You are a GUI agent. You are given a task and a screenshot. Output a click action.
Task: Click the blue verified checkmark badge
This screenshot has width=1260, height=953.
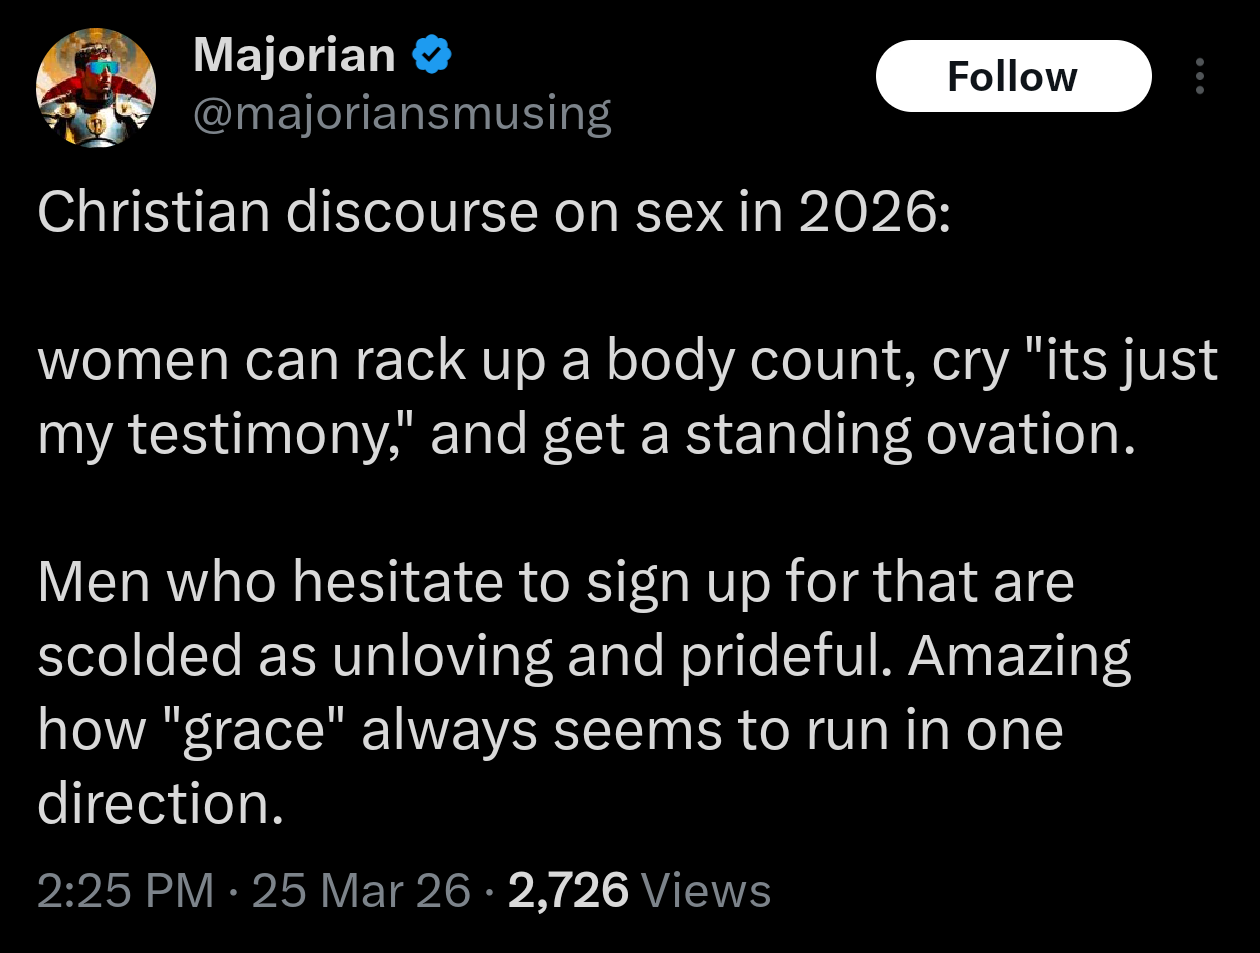[x=432, y=55]
